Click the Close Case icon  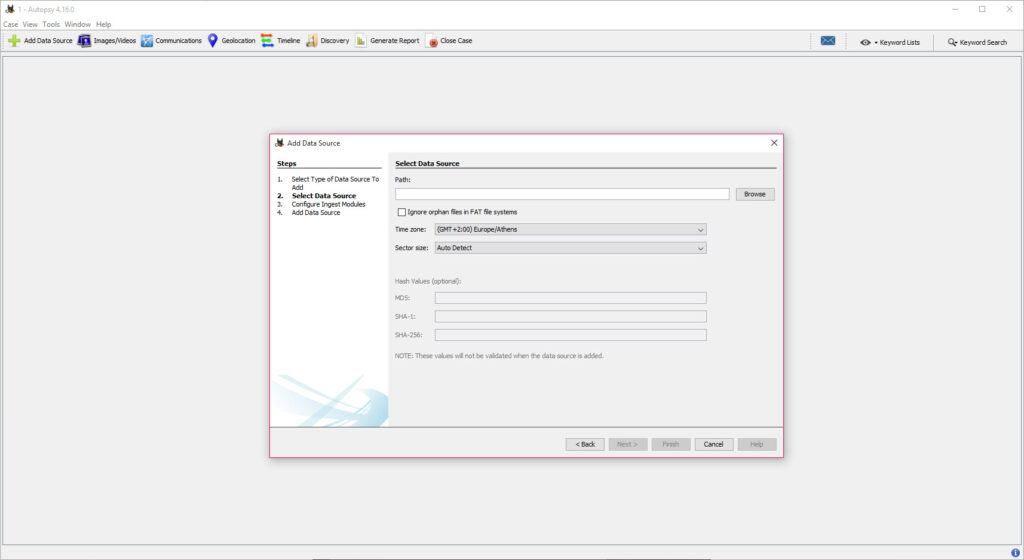[x=432, y=40]
